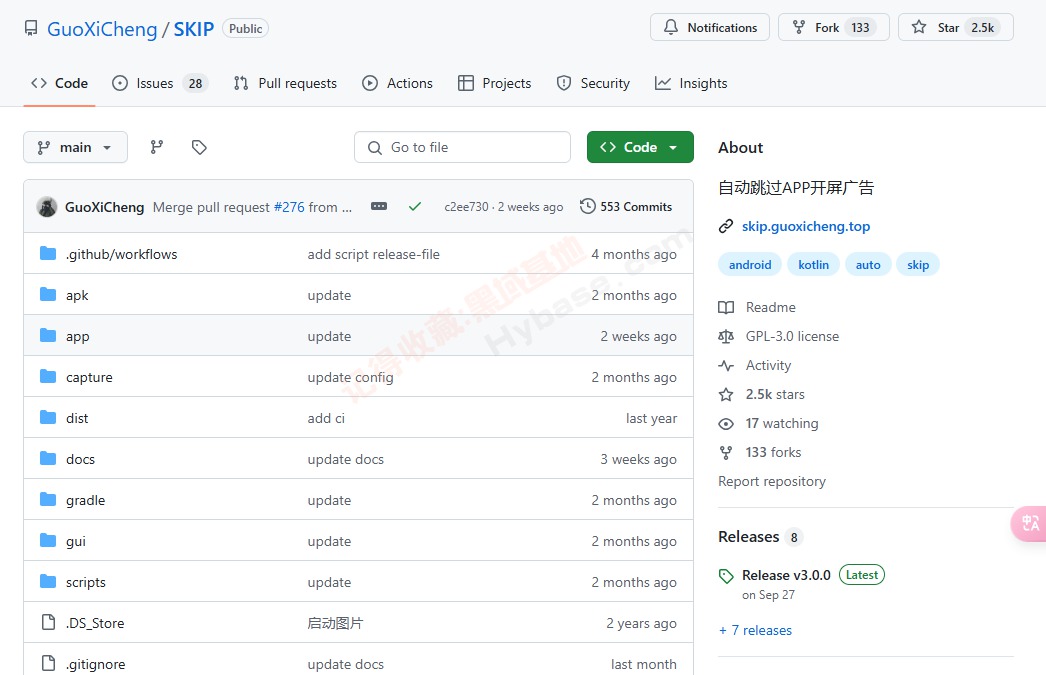This screenshot has width=1046, height=675.
Task: Open the Projects tab
Action: click(494, 83)
